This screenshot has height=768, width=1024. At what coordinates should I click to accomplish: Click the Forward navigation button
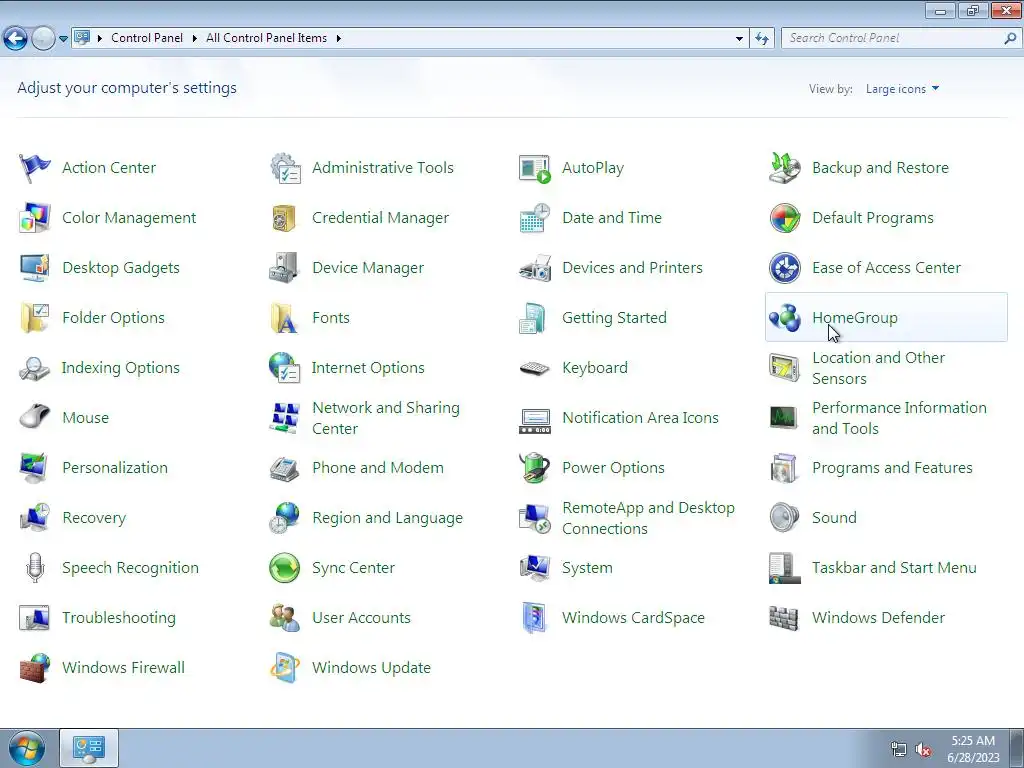tap(43, 39)
